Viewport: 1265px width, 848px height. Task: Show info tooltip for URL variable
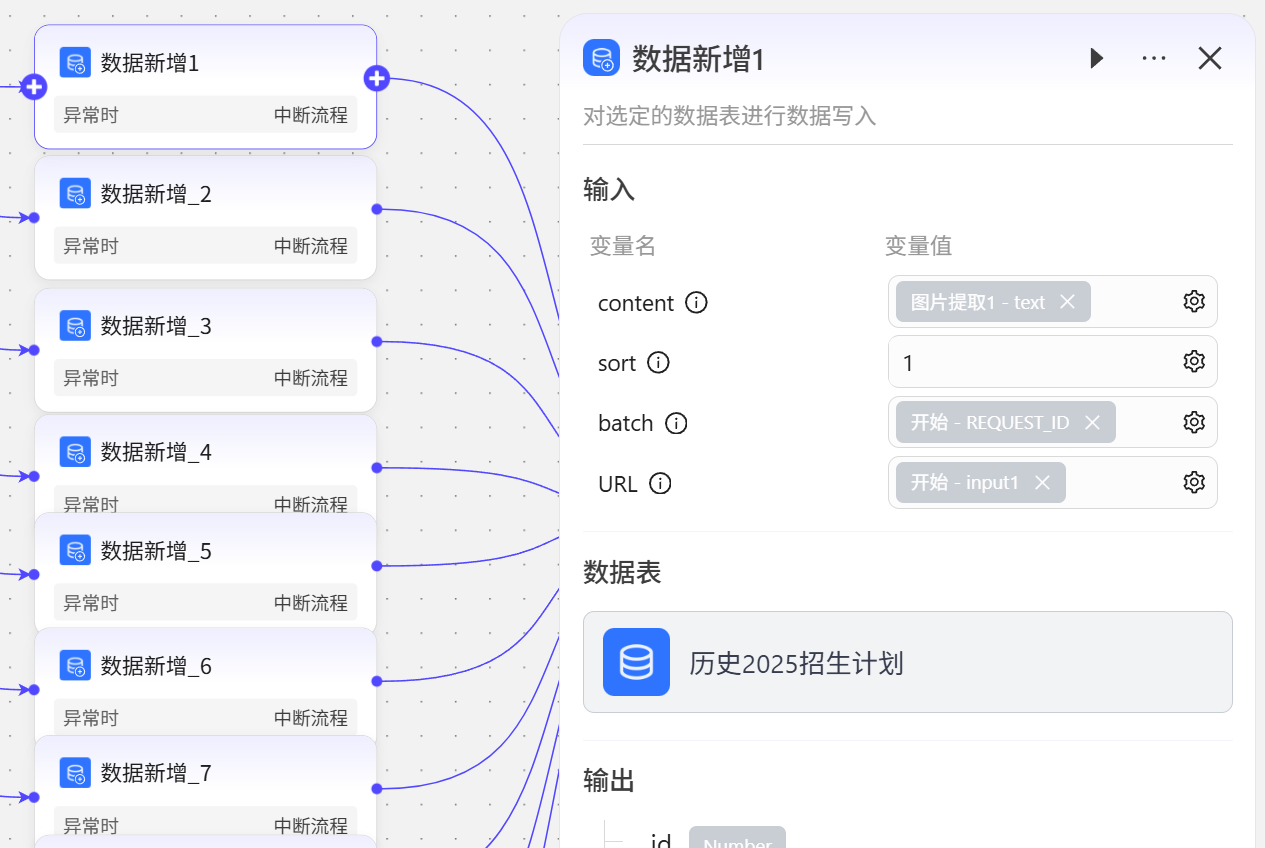point(660,484)
